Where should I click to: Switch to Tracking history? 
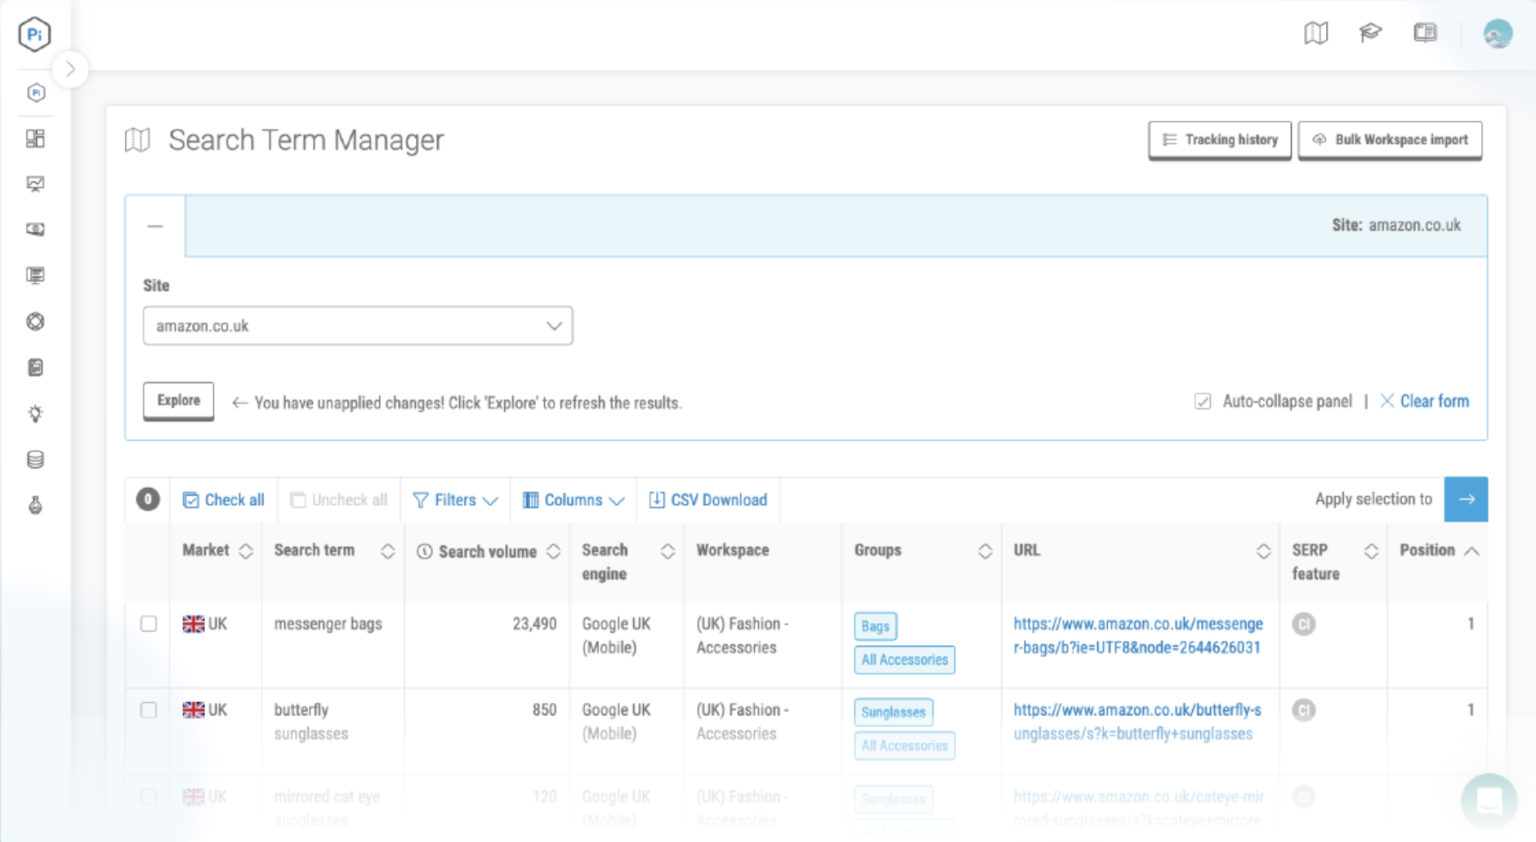click(x=1219, y=140)
